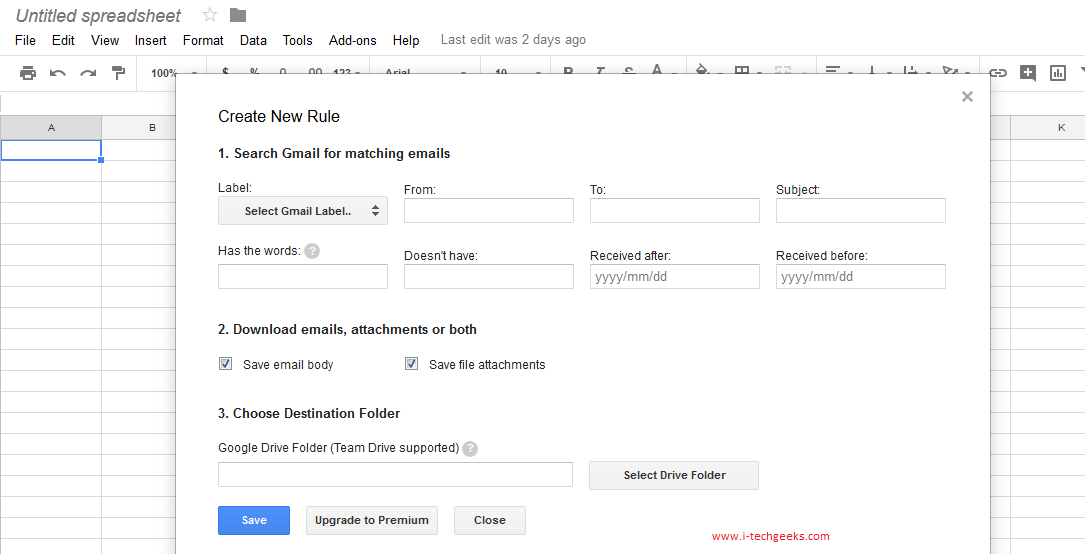Uncheck Save email body
Image resolution: width=1085 pixels, height=554 pixels.
point(226,364)
